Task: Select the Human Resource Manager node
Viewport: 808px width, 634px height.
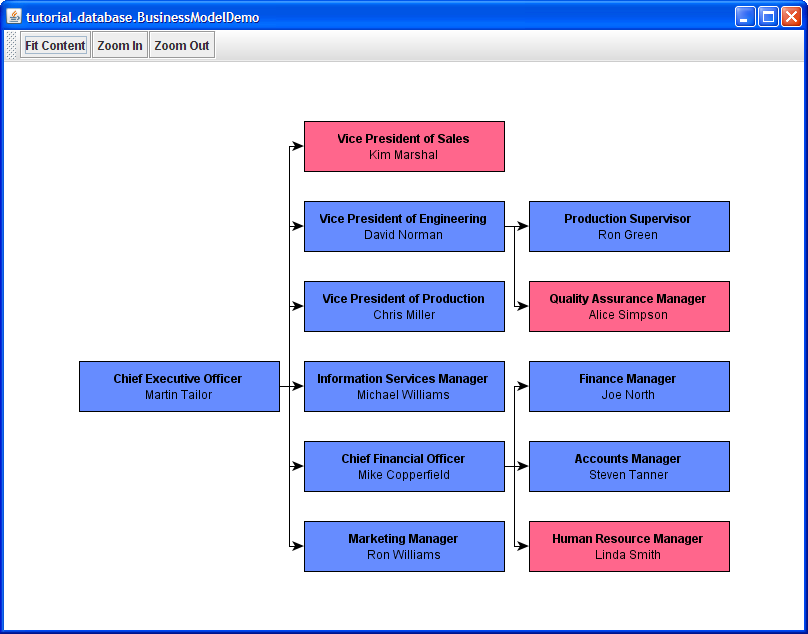Action: point(629,546)
